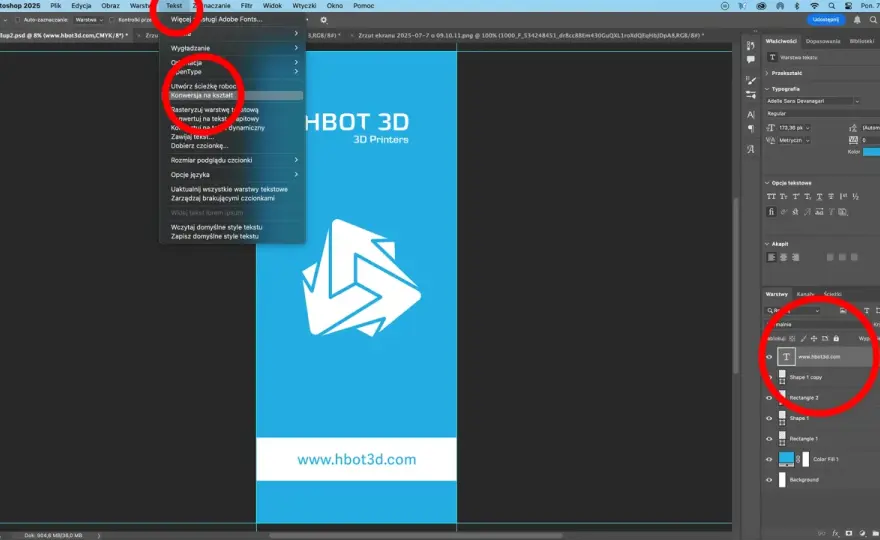Open the Comments speech-bubble panel icon
This screenshot has height=540, width=880.
click(x=750, y=60)
